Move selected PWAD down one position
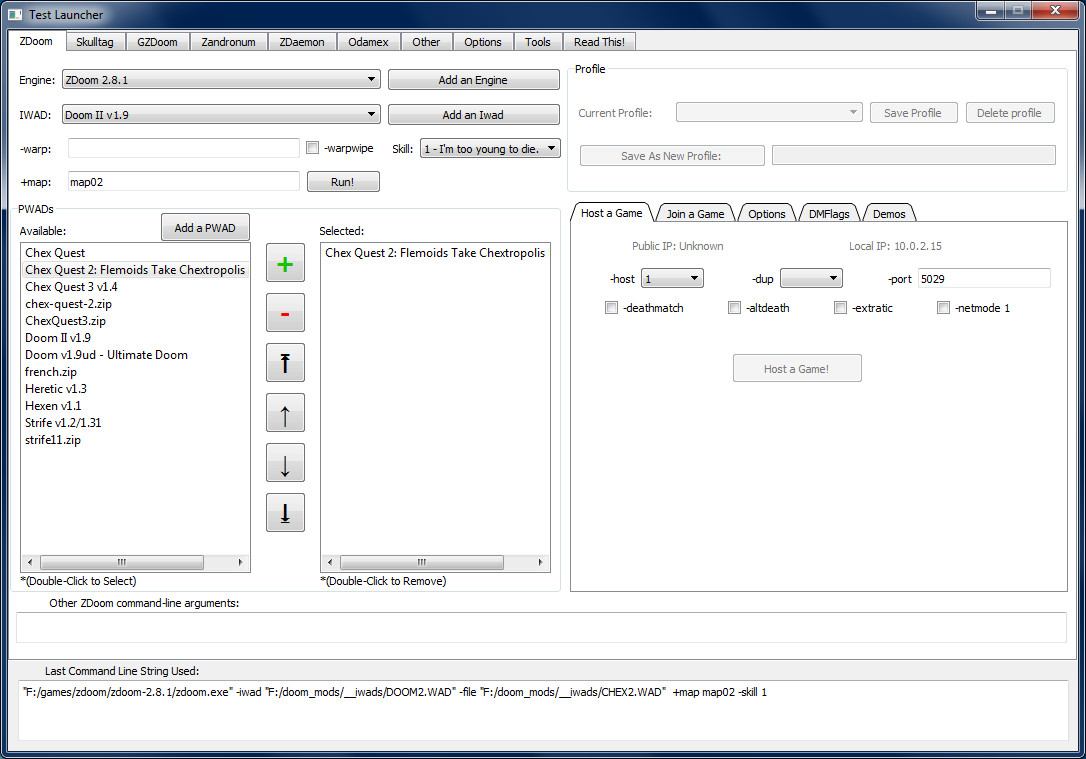The width and height of the screenshot is (1086, 759). pos(285,463)
